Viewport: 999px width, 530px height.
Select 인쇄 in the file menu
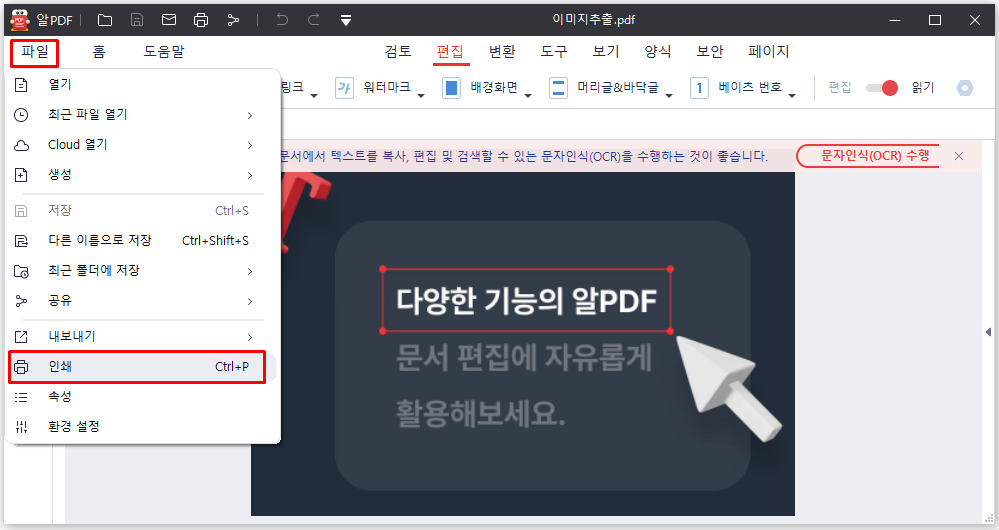tap(143, 367)
